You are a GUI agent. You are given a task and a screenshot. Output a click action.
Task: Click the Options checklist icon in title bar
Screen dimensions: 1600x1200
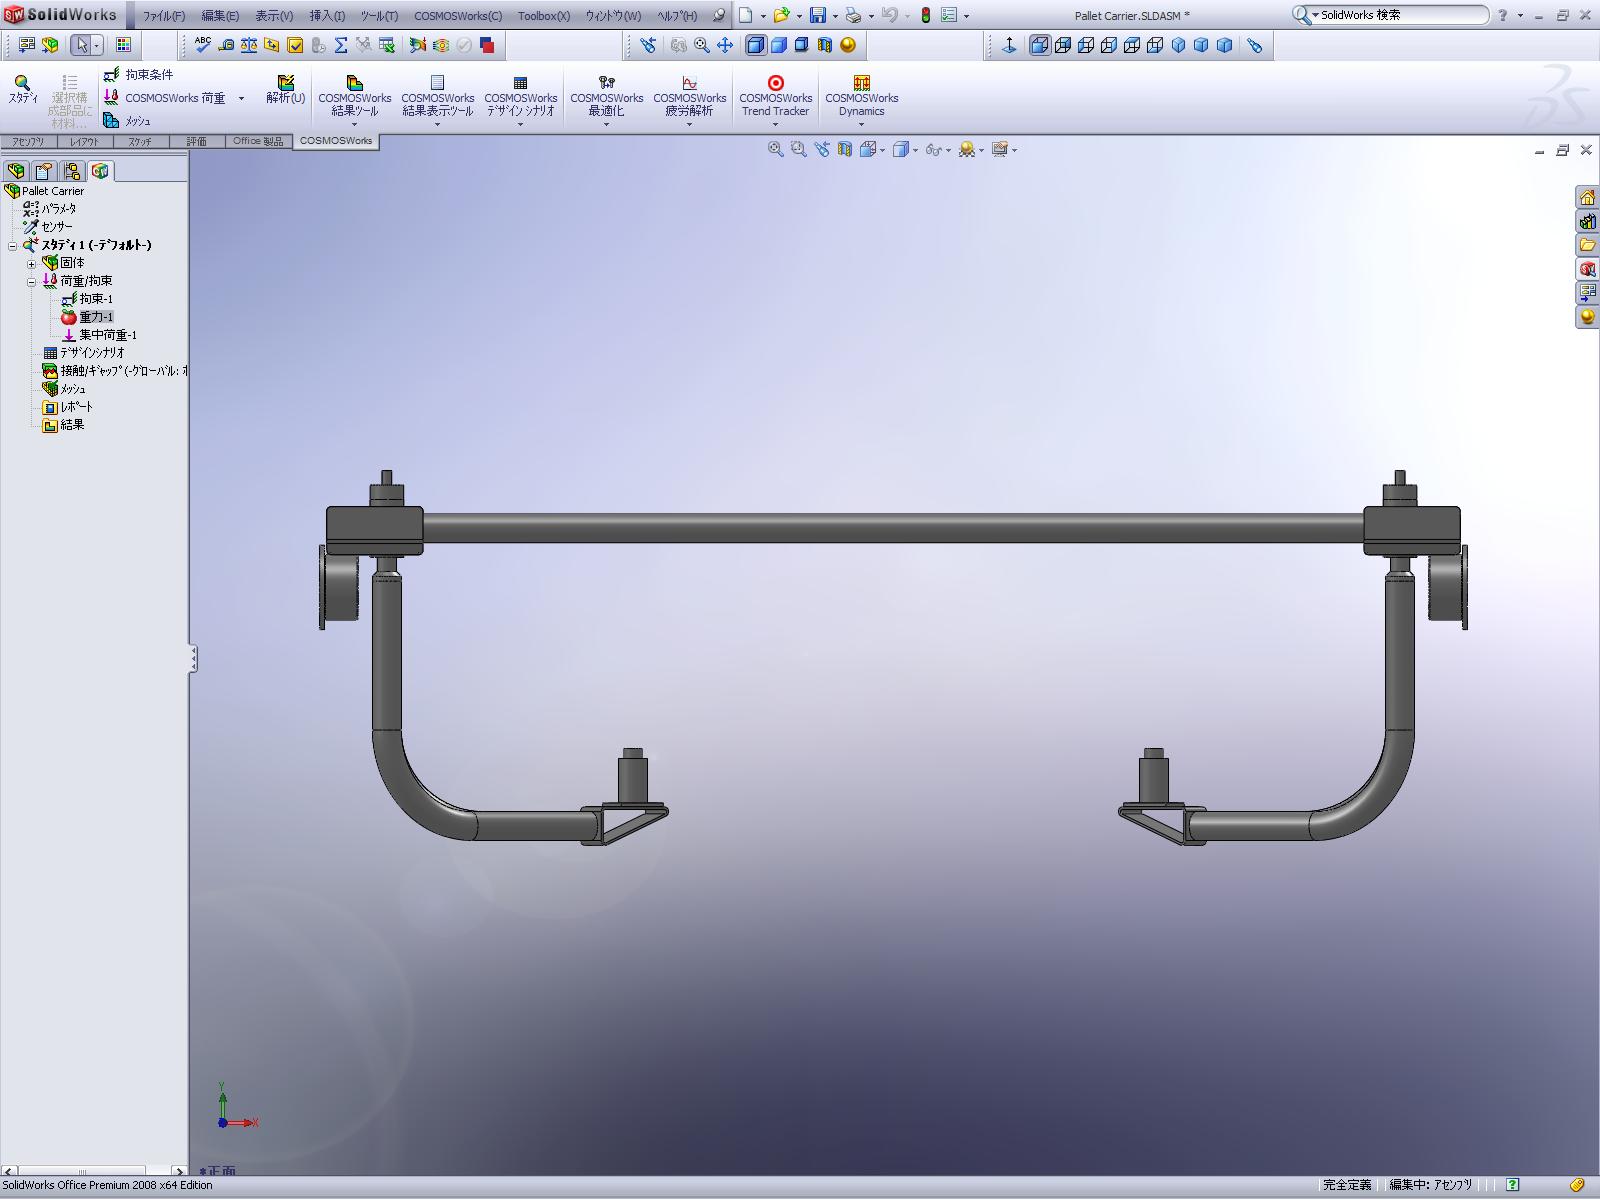click(x=949, y=15)
